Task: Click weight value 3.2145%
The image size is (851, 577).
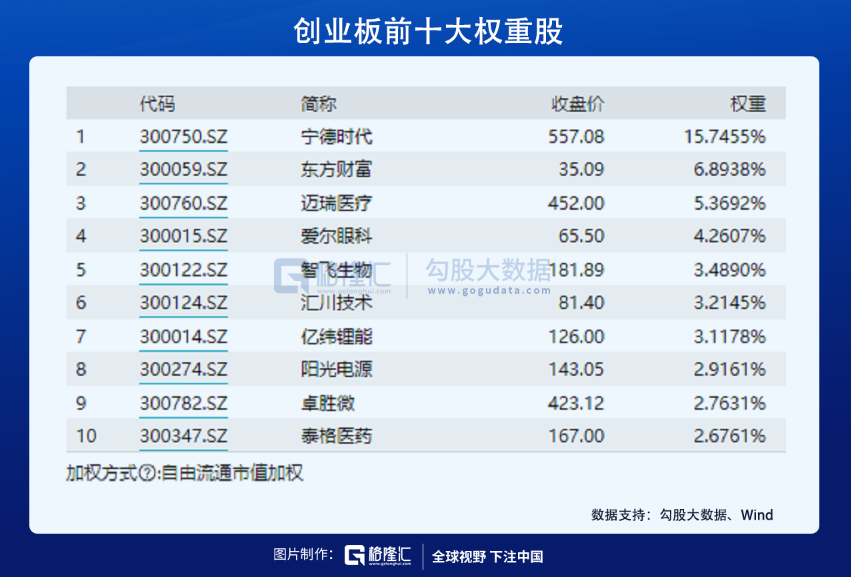Action: tap(729, 302)
